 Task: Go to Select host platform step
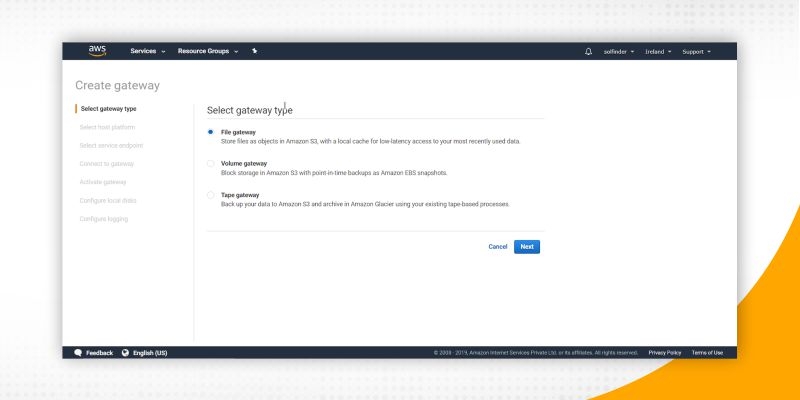coord(107,127)
